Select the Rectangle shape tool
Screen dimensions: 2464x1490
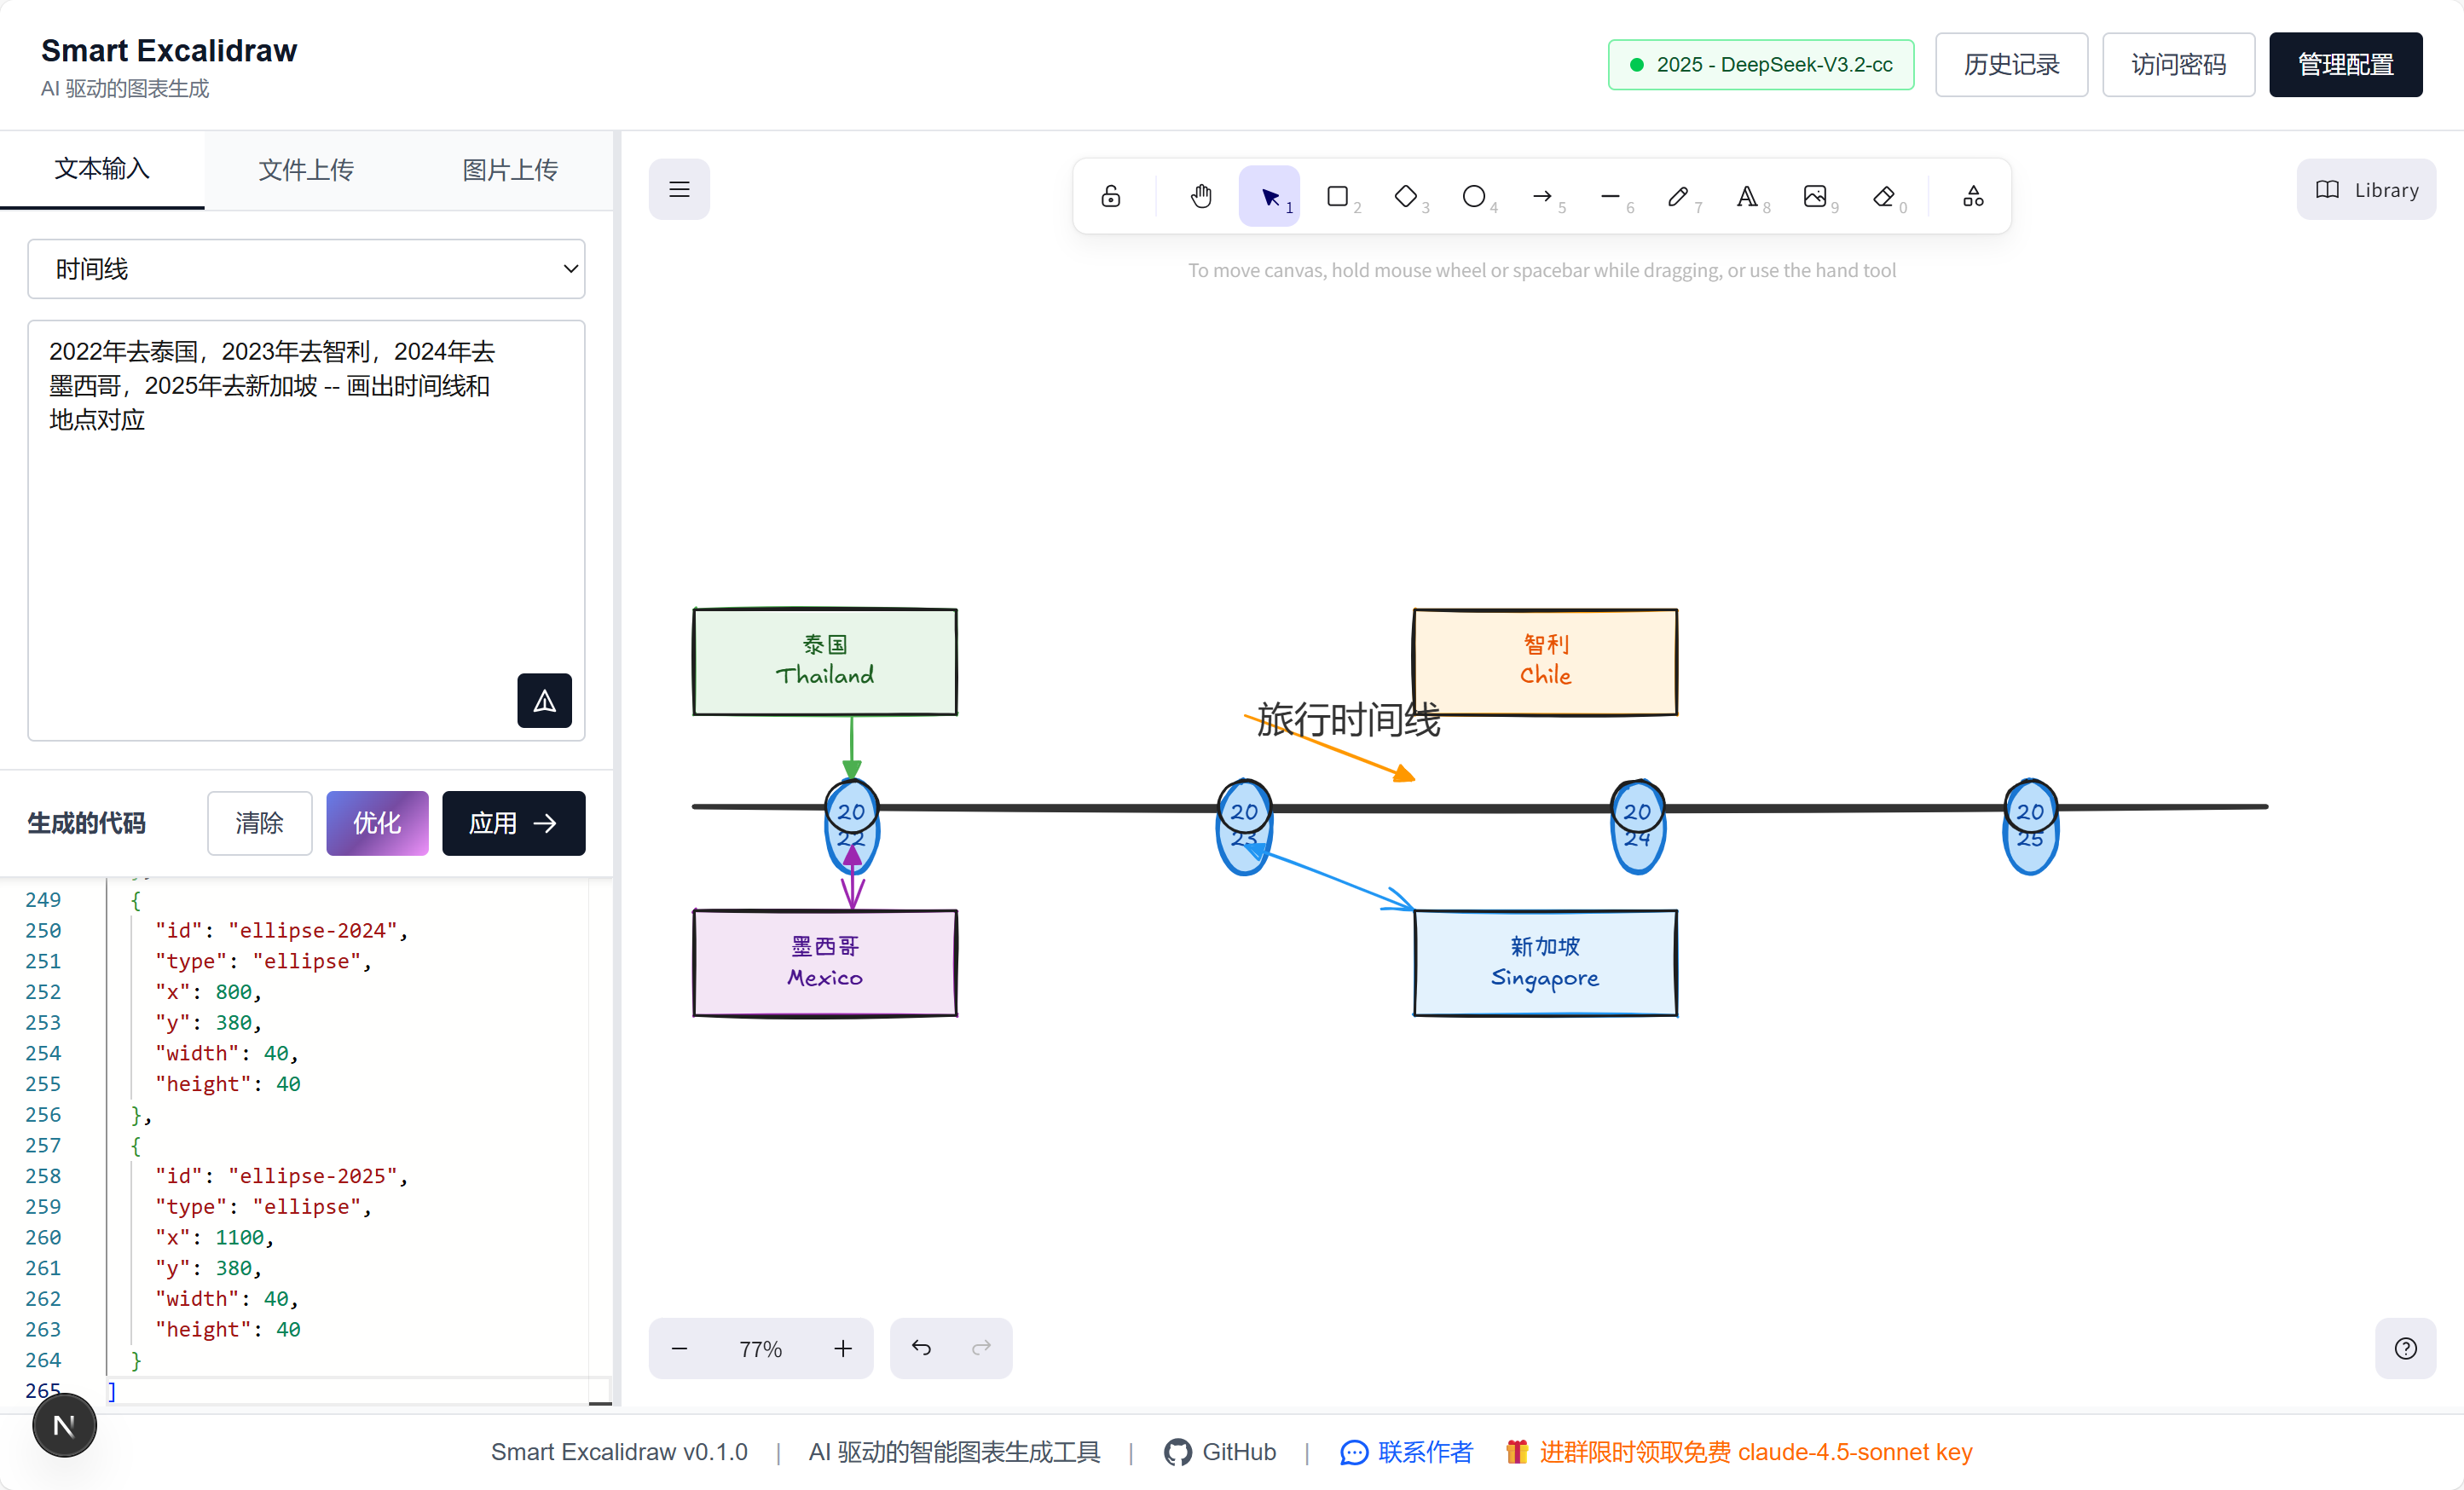pos(1338,196)
